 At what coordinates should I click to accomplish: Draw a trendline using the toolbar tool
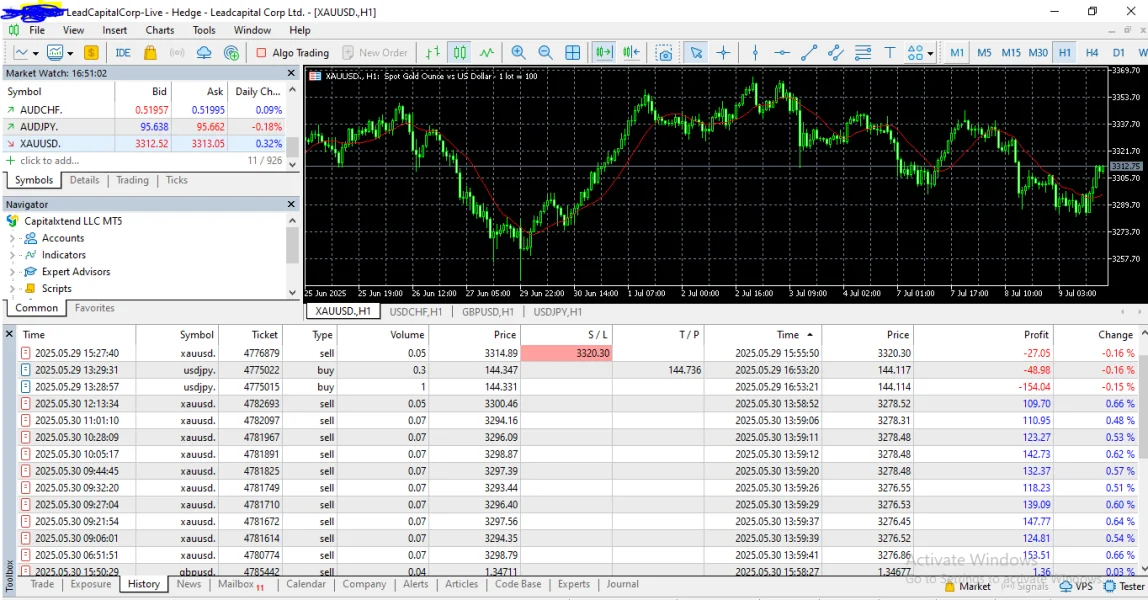click(809, 53)
